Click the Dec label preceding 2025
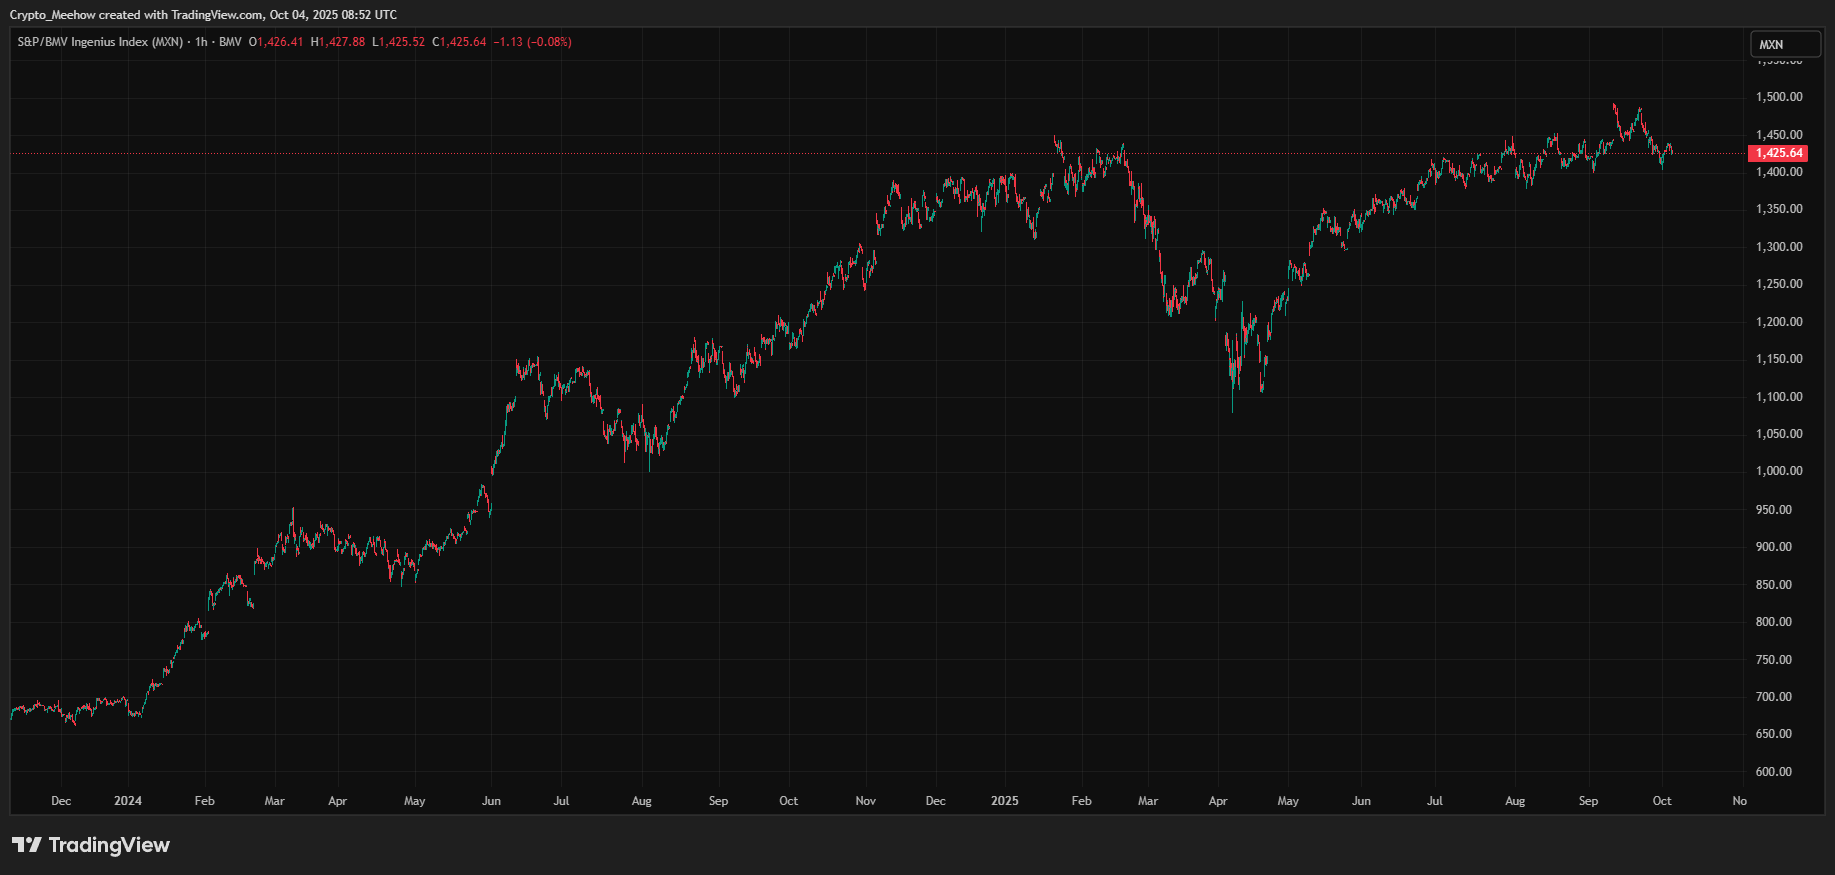 pos(936,801)
